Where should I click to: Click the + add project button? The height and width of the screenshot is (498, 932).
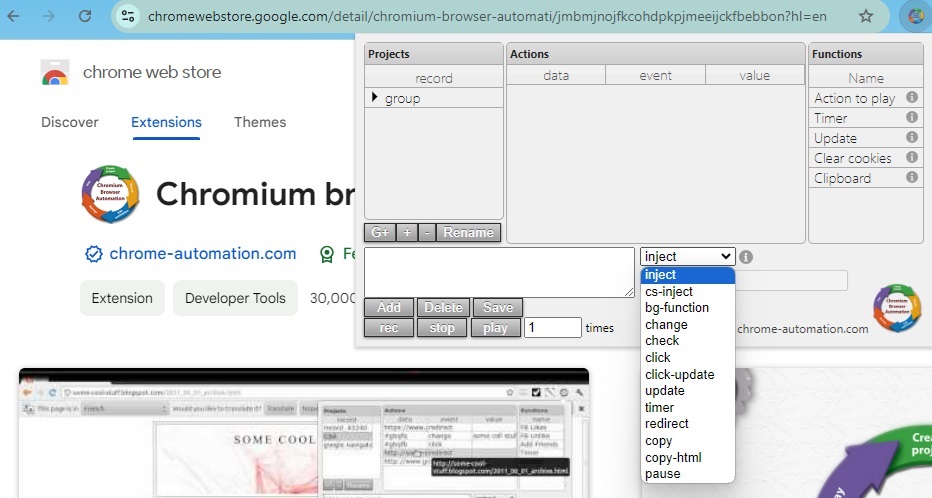pyautogui.click(x=407, y=232)
